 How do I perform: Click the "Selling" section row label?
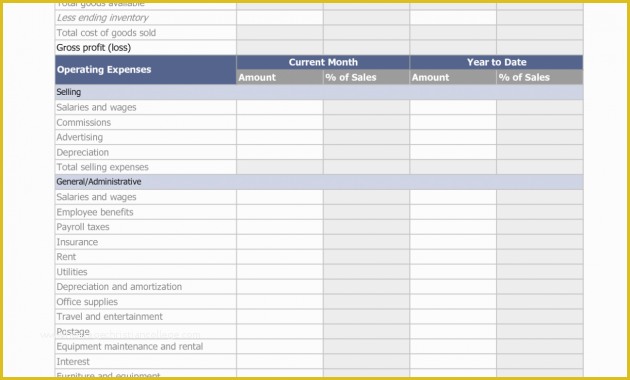[69, 92]
